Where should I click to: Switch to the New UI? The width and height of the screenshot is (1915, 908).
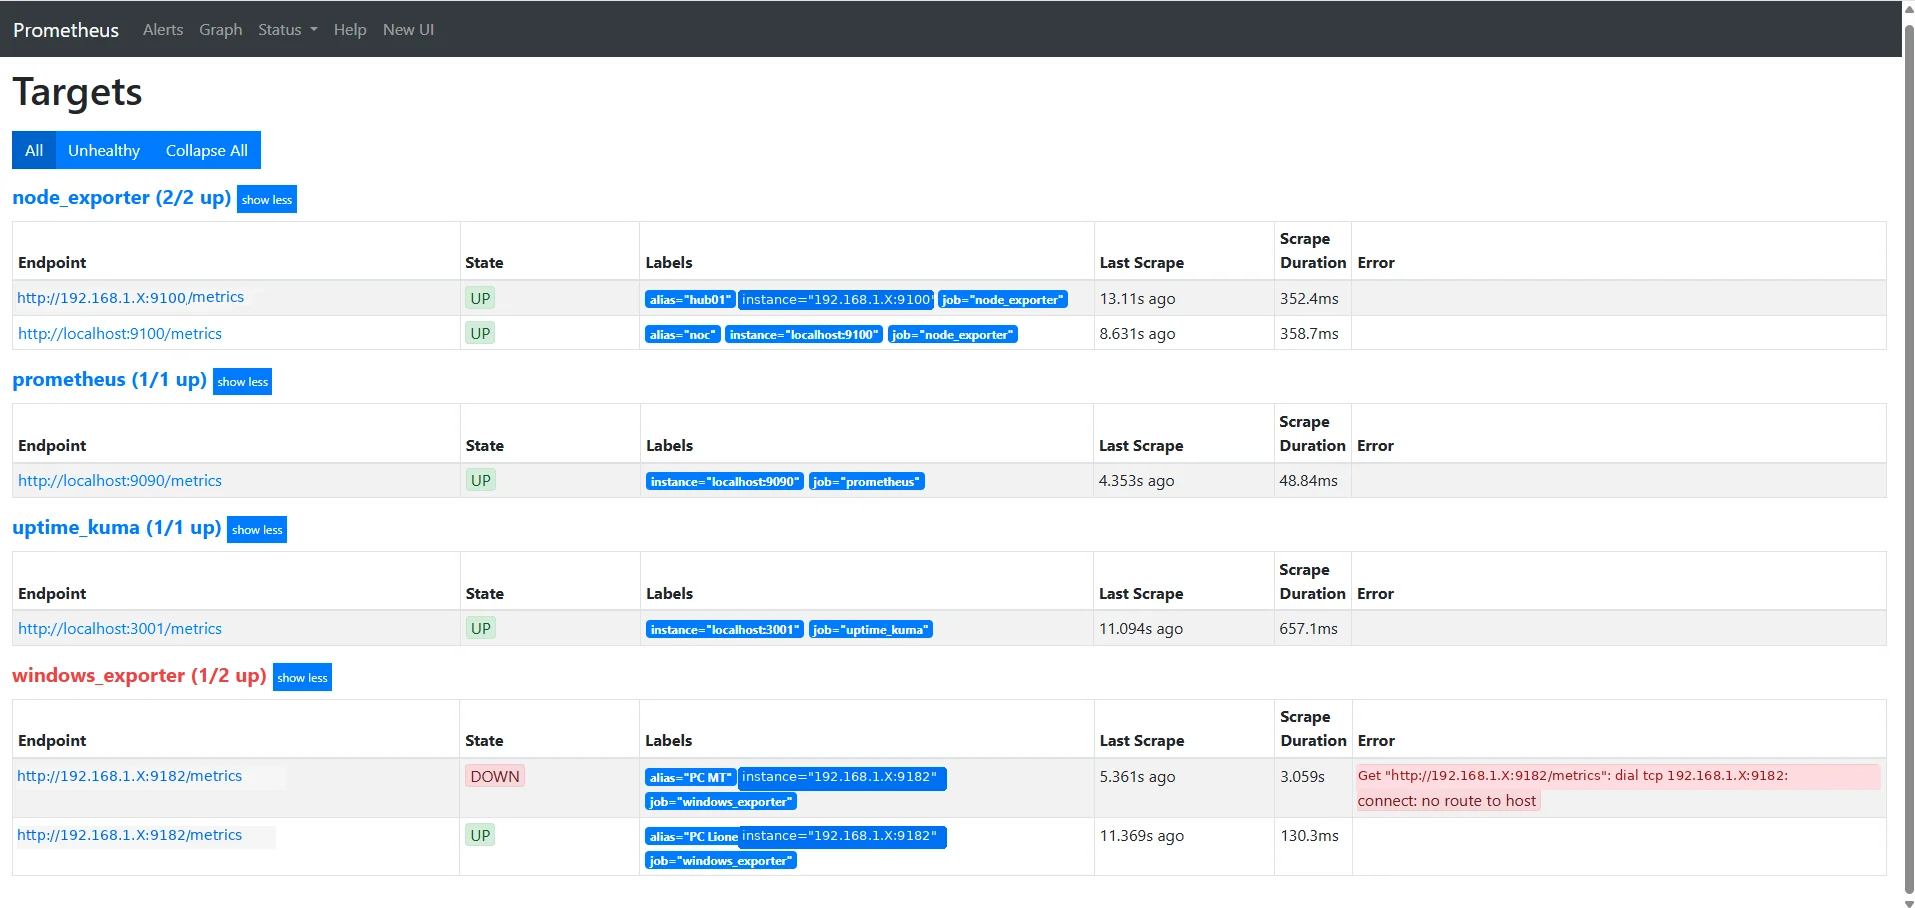(408, 30)
